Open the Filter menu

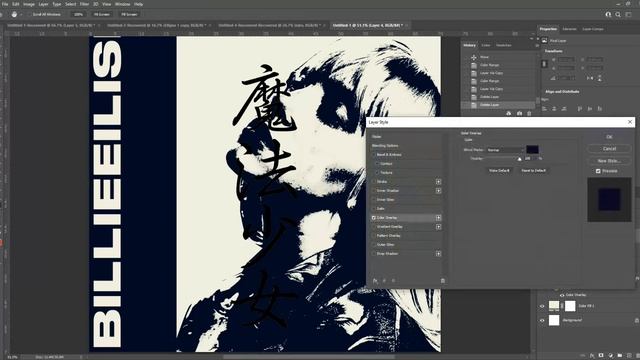click(x=84, y=4)
